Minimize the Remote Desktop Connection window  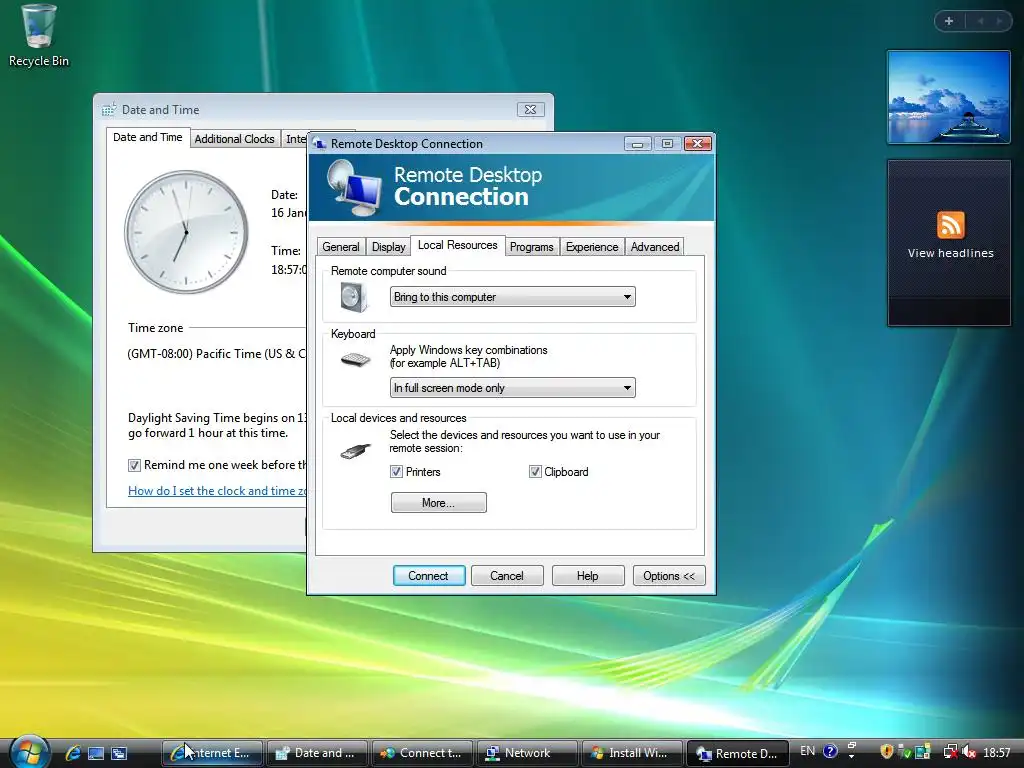pos(637,144)
